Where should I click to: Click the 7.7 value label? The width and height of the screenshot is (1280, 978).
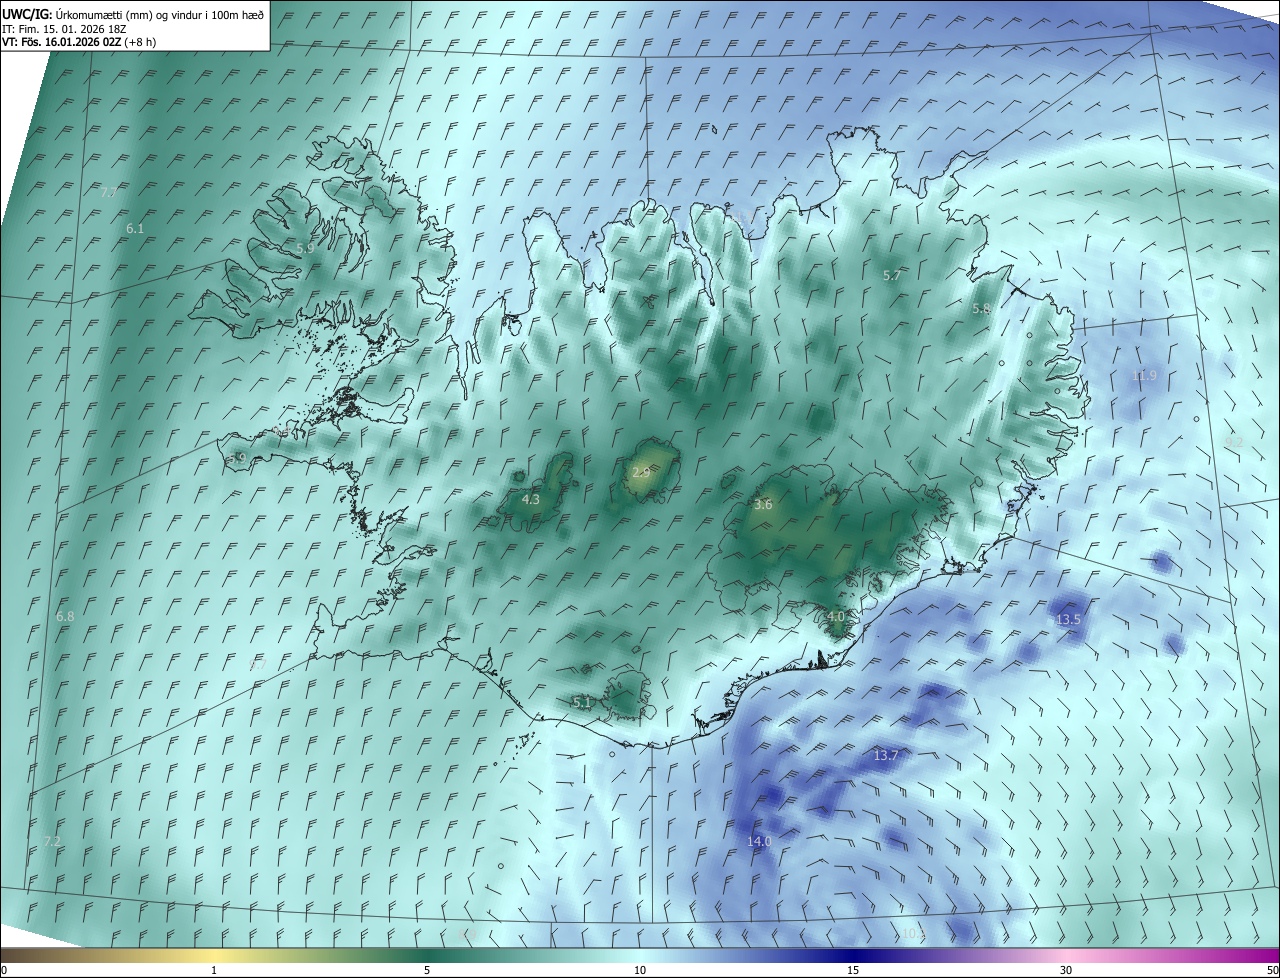click(x=109, y=192)
